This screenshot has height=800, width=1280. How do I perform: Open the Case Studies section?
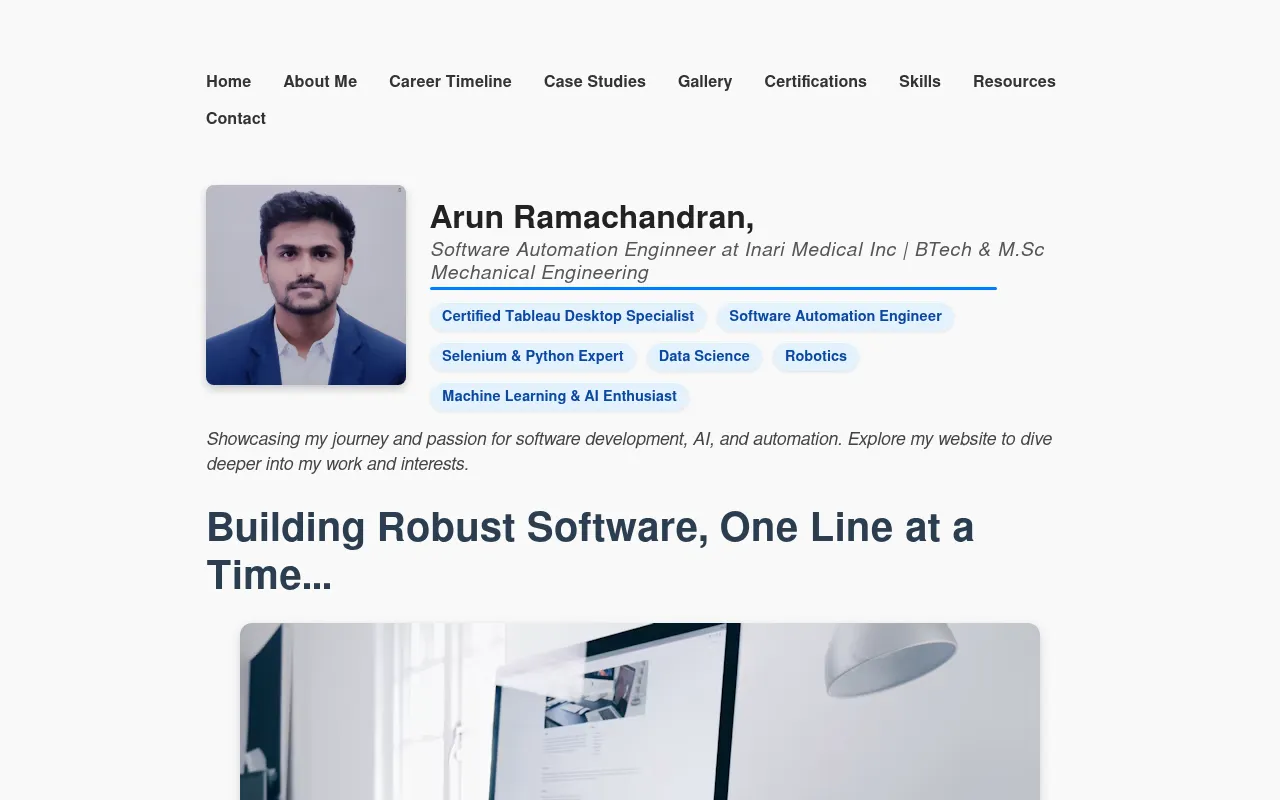tap(595, 82)
